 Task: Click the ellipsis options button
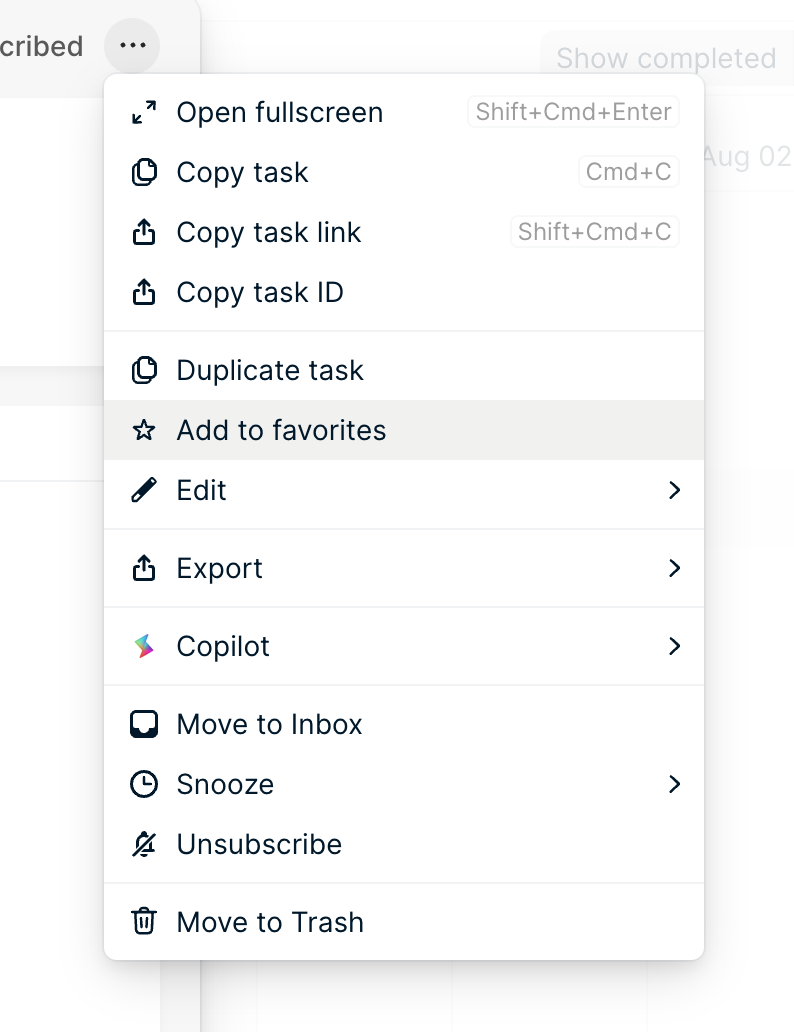point(132,46)
